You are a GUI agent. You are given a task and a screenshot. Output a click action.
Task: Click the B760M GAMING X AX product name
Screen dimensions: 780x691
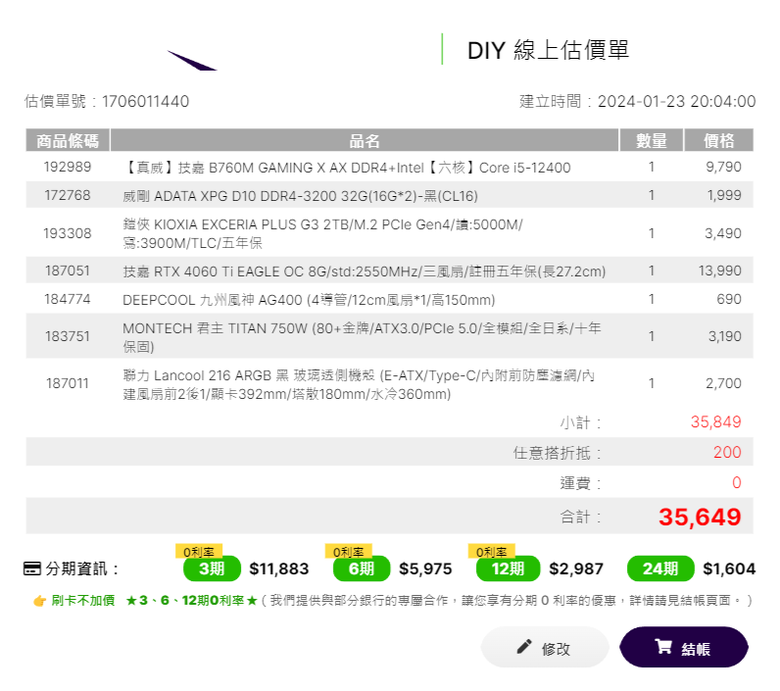347,168
